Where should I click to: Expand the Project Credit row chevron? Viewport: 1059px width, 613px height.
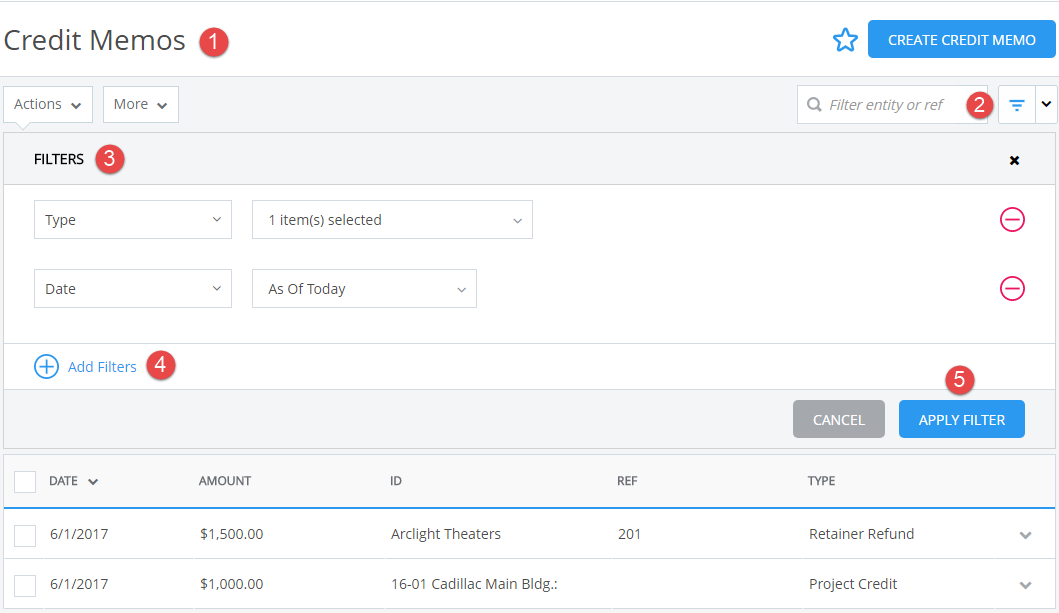click(1025, 585)
